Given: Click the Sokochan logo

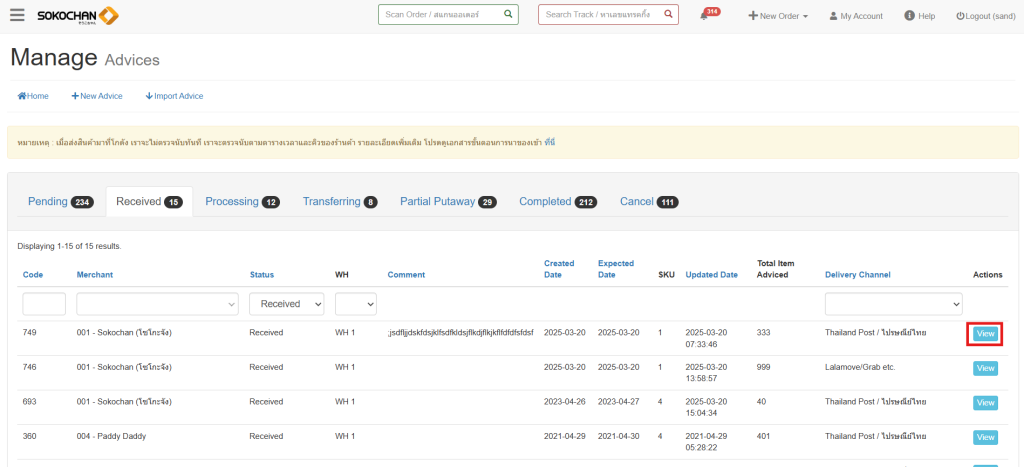Looking at the screenshot, I should click(x=78, y=15).
